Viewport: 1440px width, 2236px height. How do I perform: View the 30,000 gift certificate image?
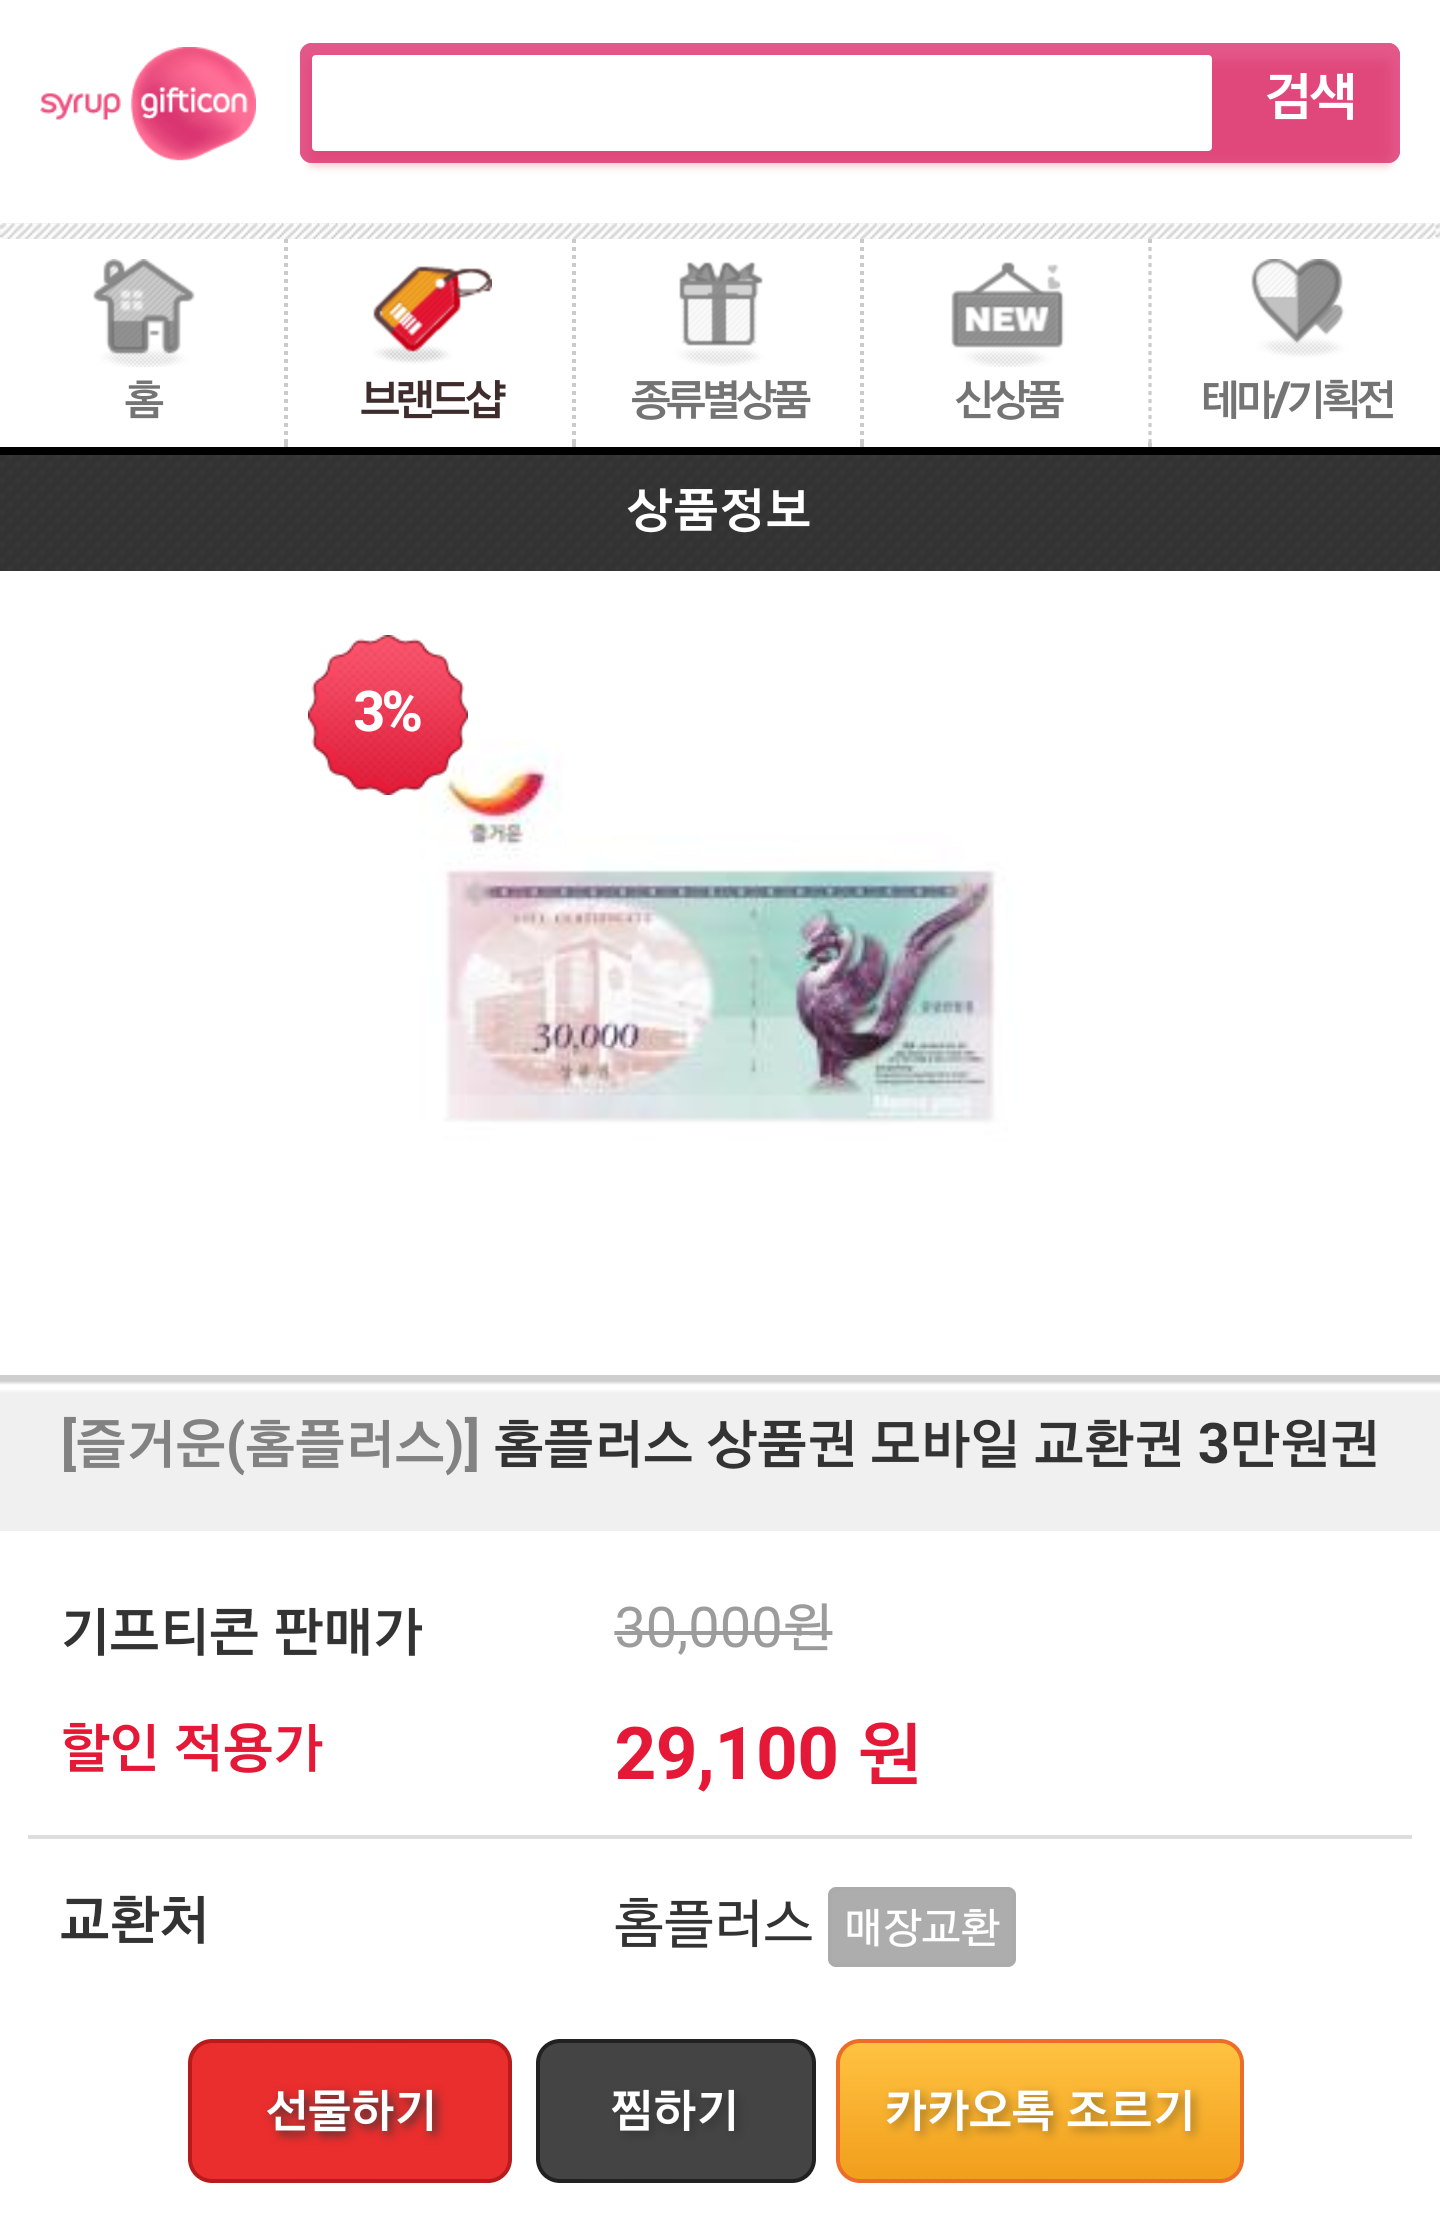click(720, 995)
